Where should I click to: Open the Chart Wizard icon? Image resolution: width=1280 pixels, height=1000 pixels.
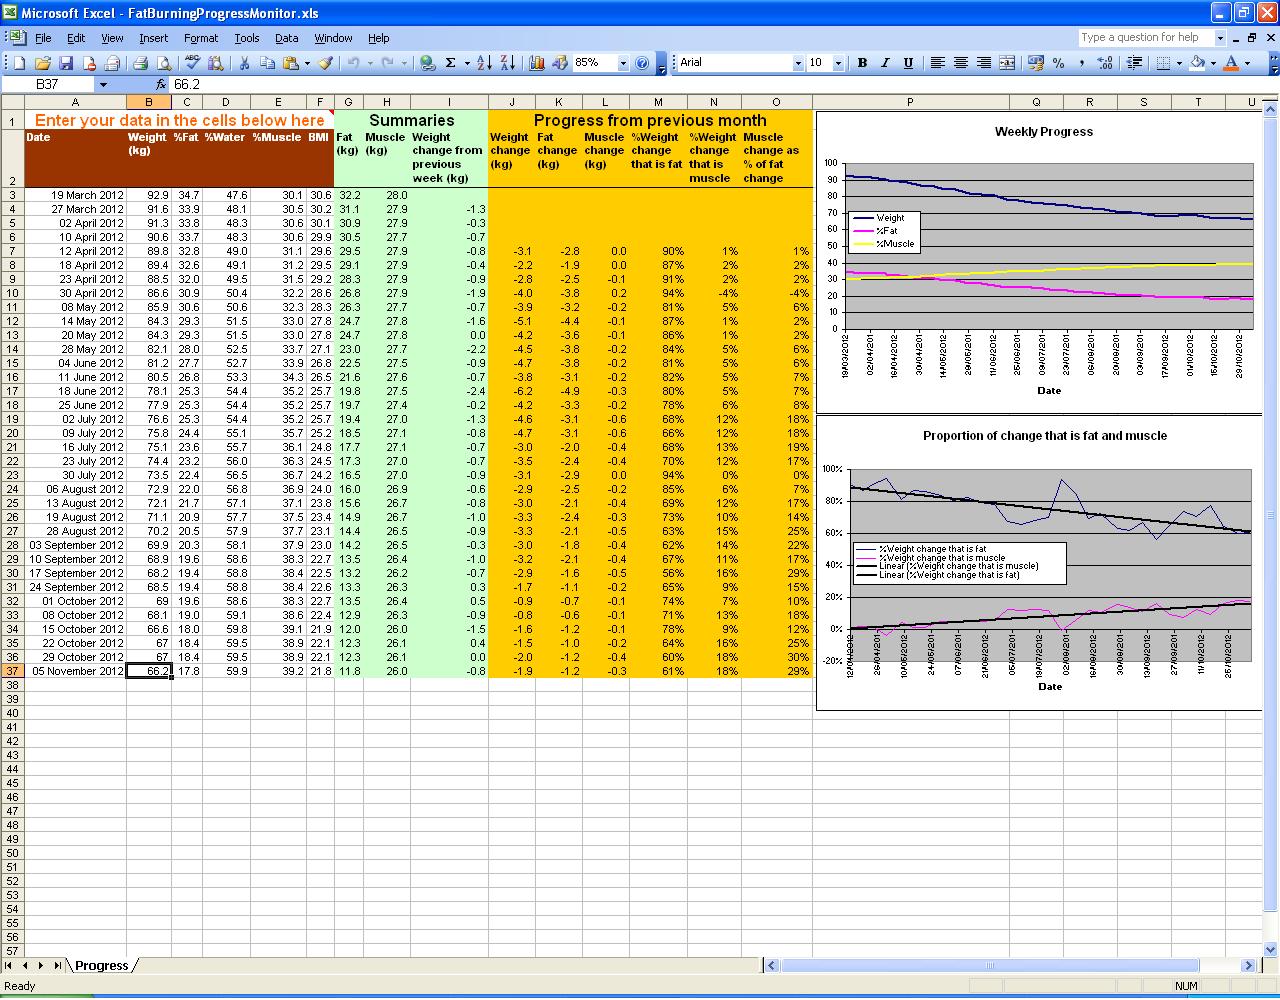point(537,63)
